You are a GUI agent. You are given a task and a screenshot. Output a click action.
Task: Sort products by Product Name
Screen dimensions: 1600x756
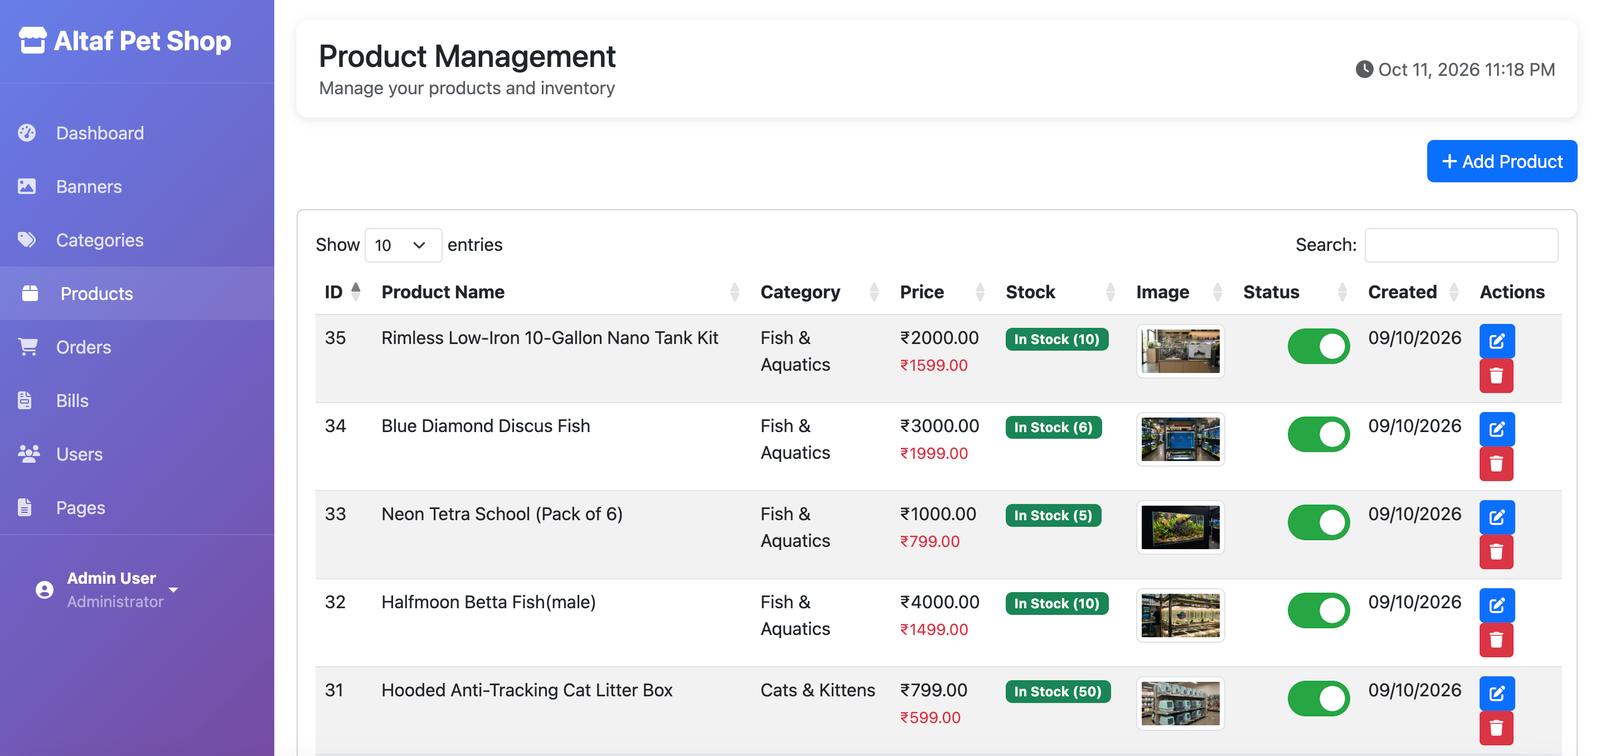[x=560, y=292]
